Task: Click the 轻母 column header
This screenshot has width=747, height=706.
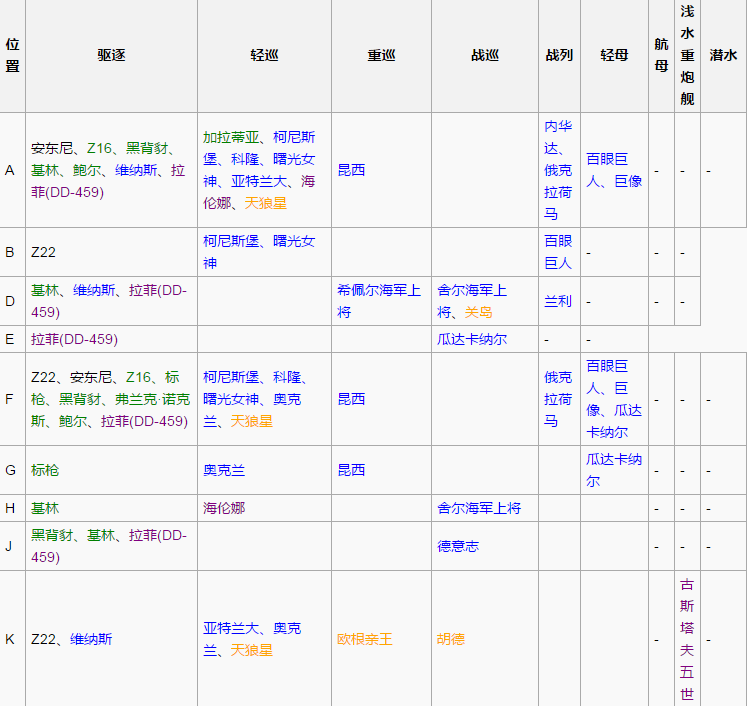Action: tap(614, 55)
